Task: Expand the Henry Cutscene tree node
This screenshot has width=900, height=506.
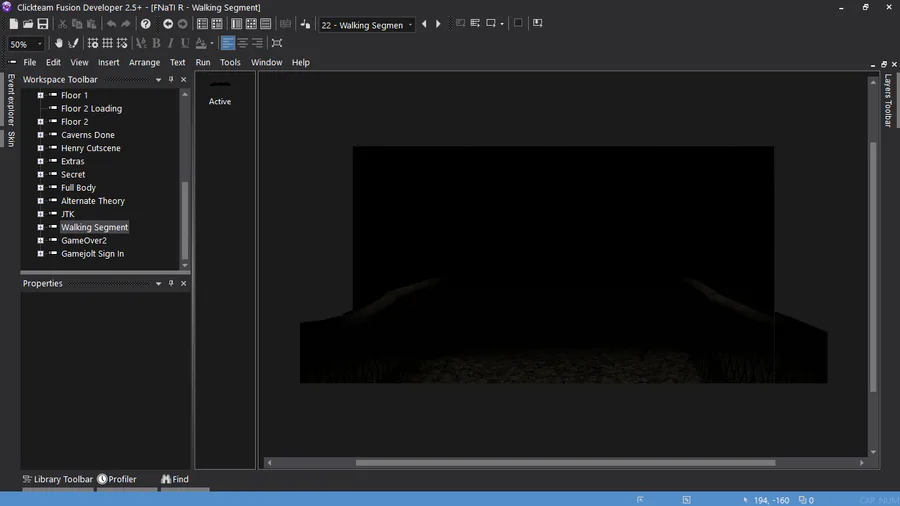Action: [x=40, y=148]
